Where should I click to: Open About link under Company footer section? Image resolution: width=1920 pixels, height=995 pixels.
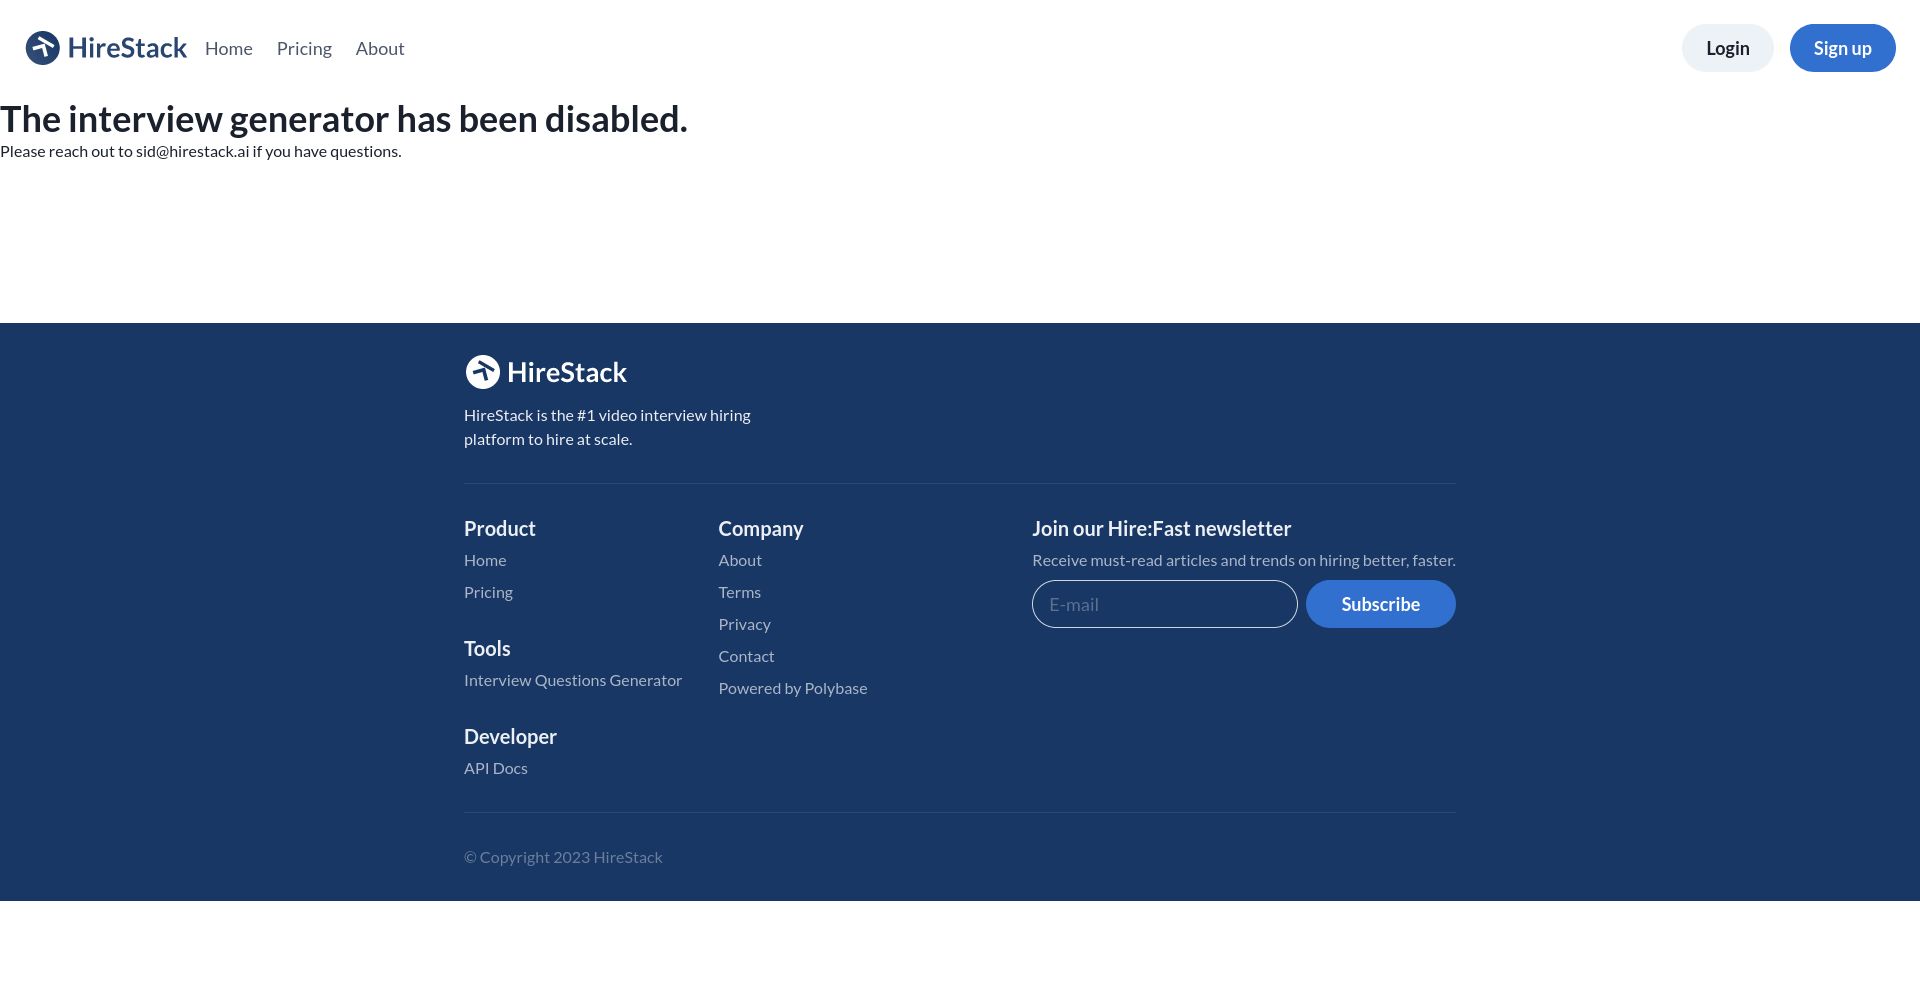coord(740,560)
